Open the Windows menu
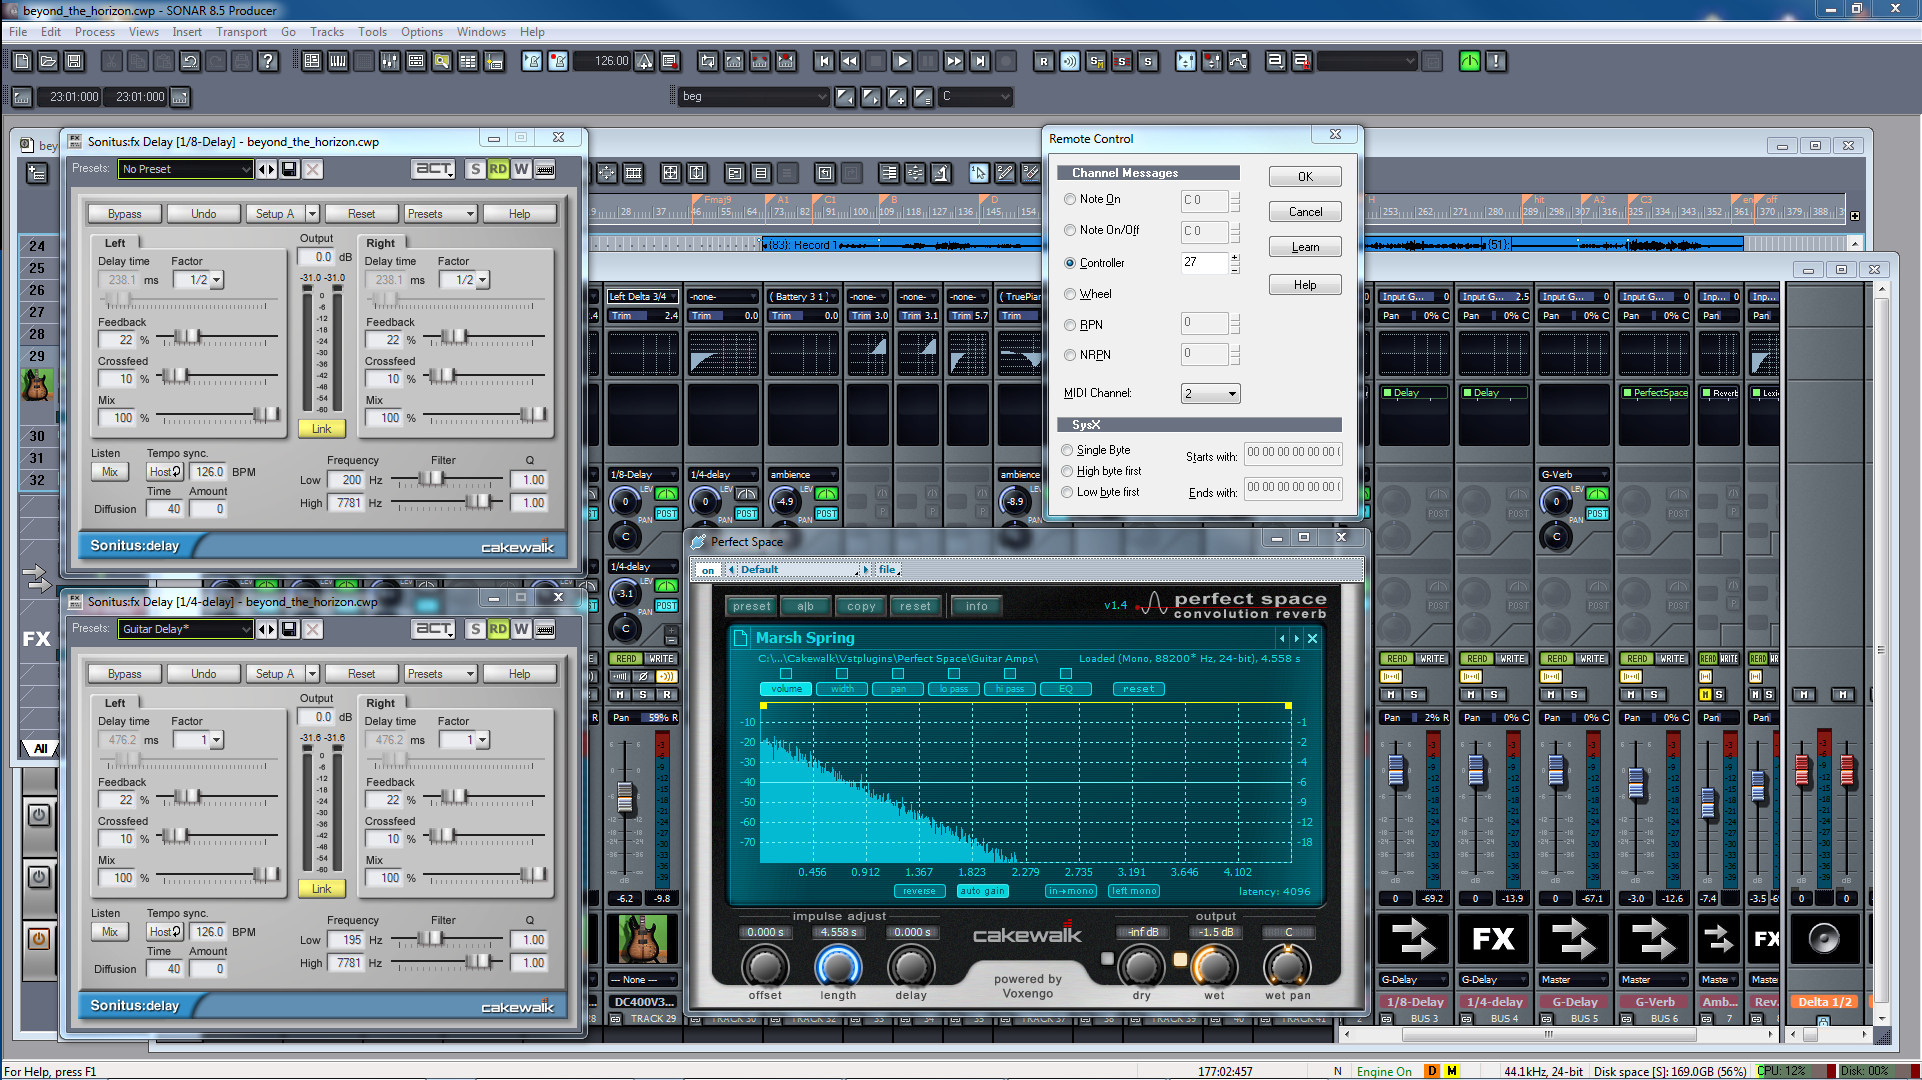The image size is (1922, 1080). (x=481, y=32)
